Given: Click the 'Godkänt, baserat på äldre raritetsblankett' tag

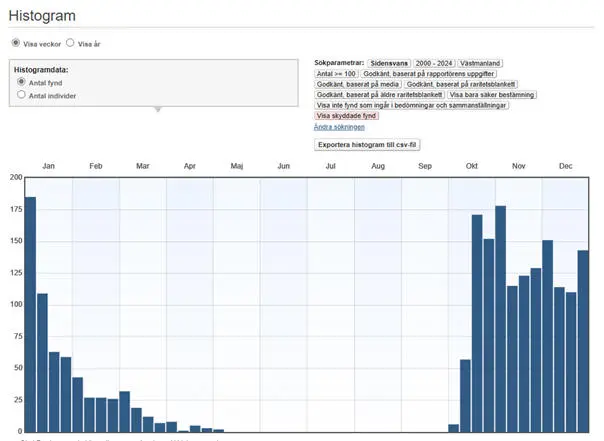Looking at the screenshot, I should click(x=379, y=95).
